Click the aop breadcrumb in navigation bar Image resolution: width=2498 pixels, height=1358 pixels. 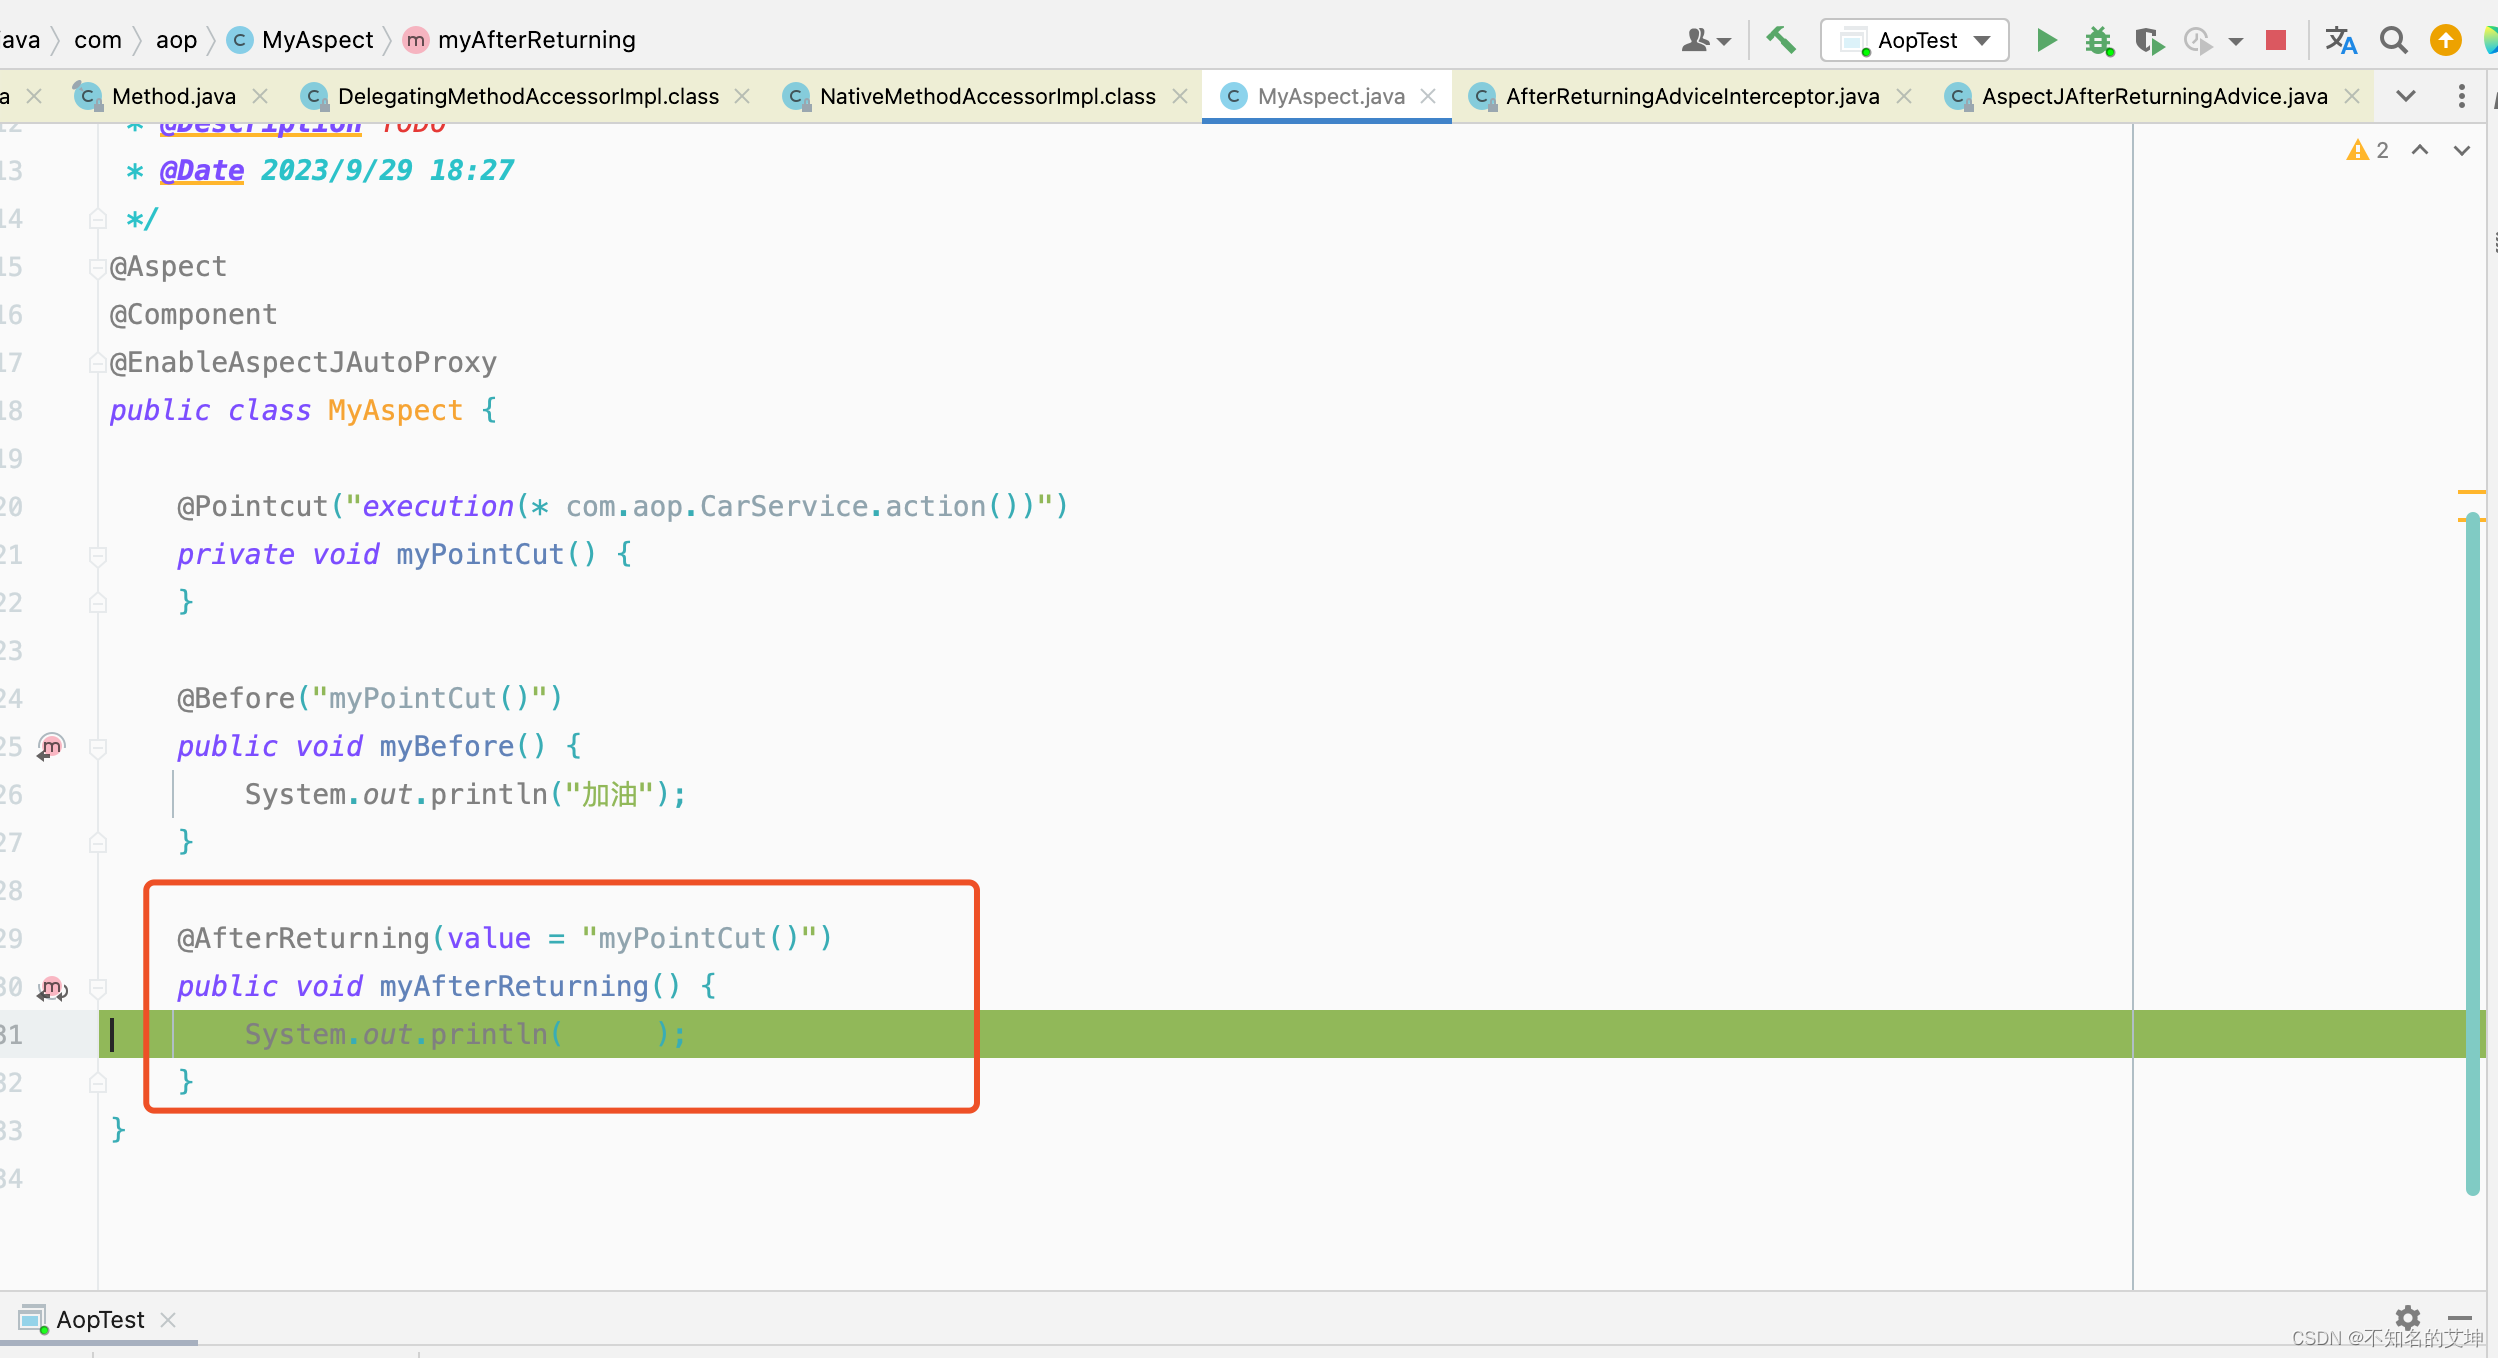pos(176,40)
